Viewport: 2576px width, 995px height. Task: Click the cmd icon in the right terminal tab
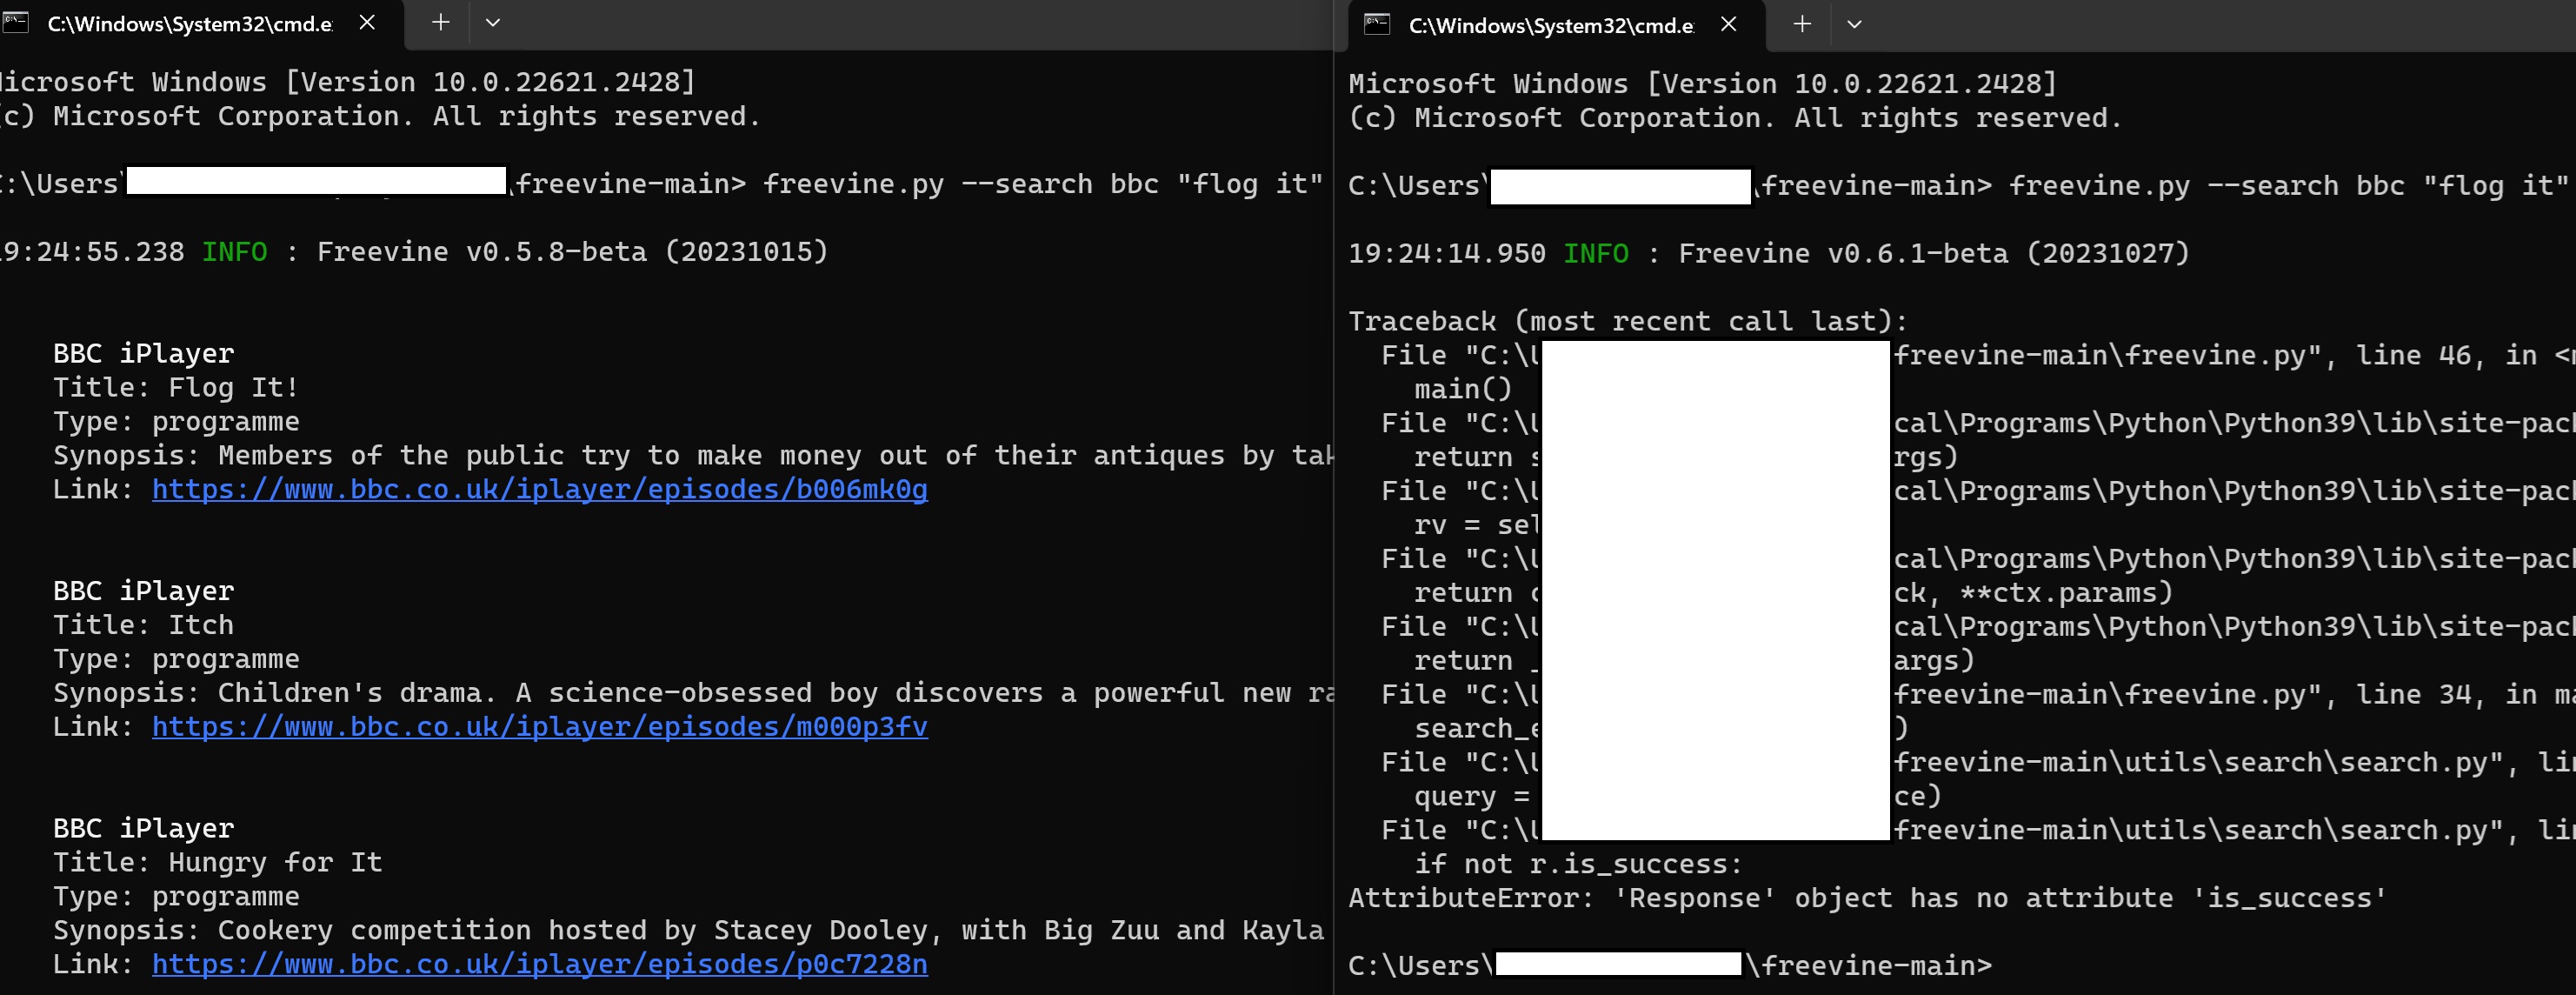click(x=1377, y=24)
